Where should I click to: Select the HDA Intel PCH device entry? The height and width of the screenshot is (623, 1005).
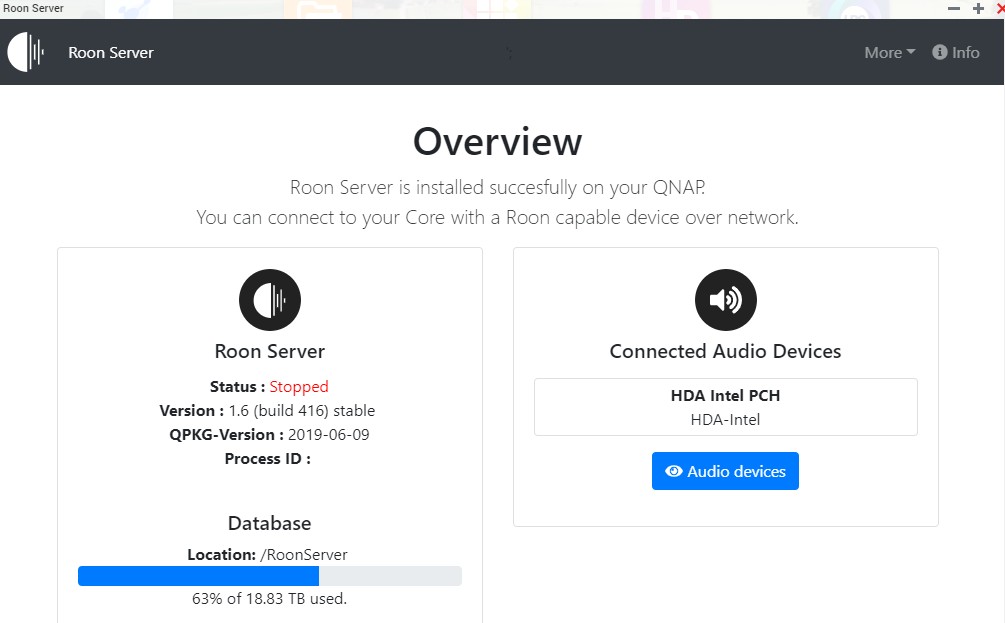[726, 407]
